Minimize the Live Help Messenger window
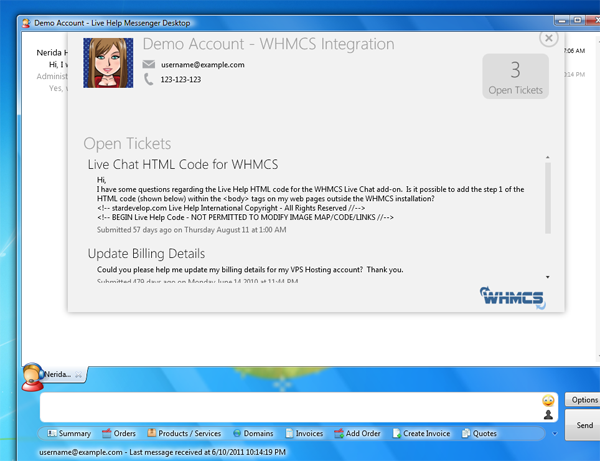The image size is (600, 461). tap(562, 20)
